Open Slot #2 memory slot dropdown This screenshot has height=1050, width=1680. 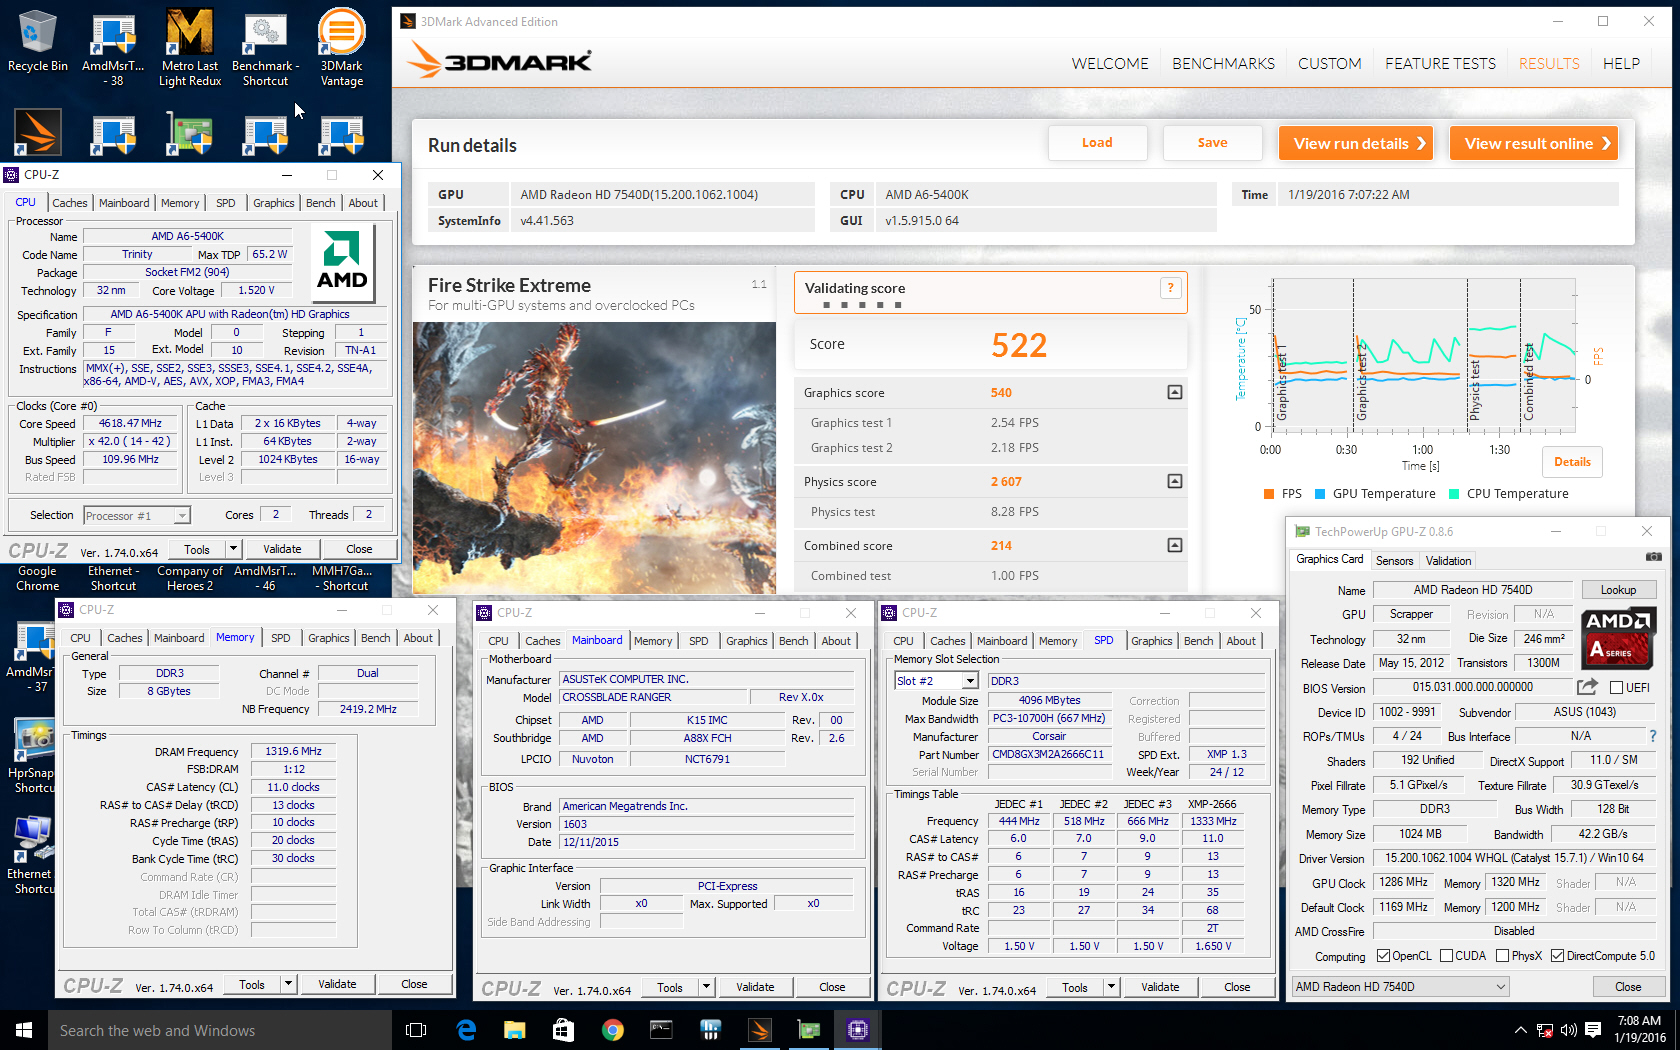click(x=969, y=681)
